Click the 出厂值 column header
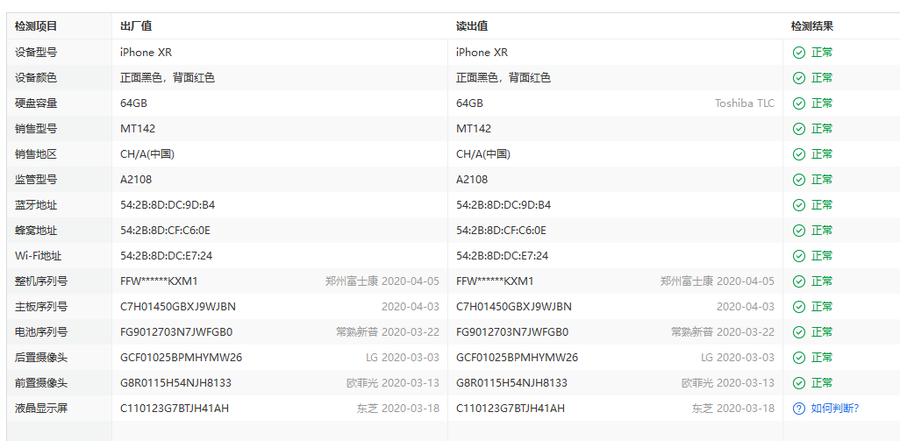The image size is (900, 441). pyautogui.click(x=136, y=26)
